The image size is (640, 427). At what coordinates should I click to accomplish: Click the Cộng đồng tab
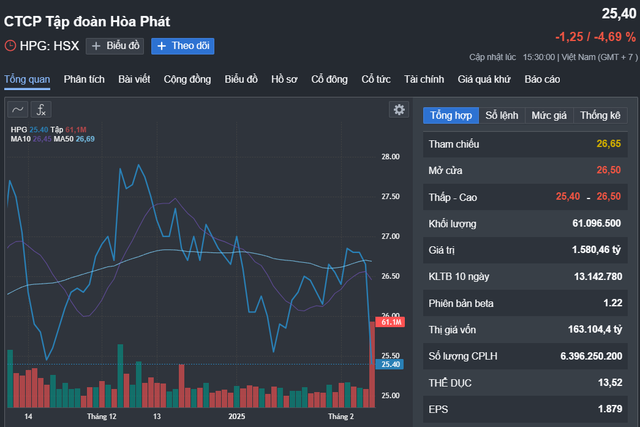(x=187, y=78)
